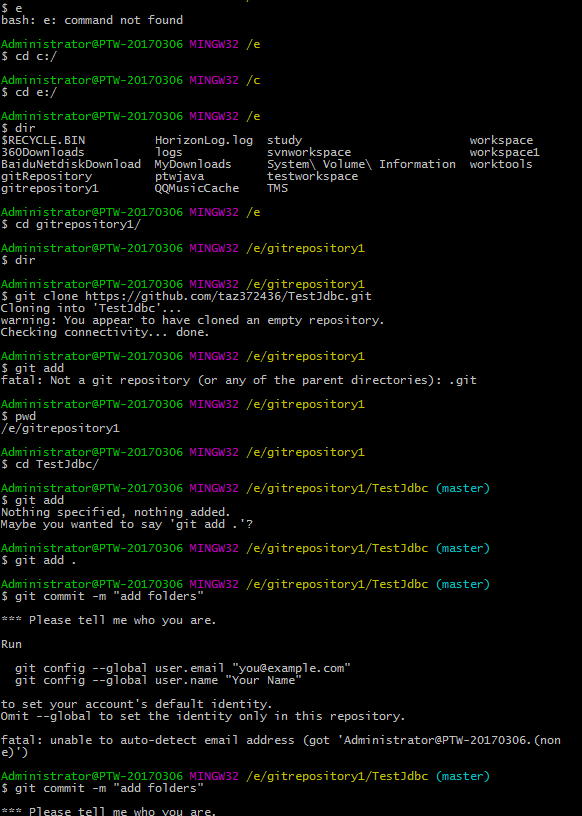This screenshot has height=816, width=582.
Task: Click the standalone 'Run' line
Action: tap(11, 644)
